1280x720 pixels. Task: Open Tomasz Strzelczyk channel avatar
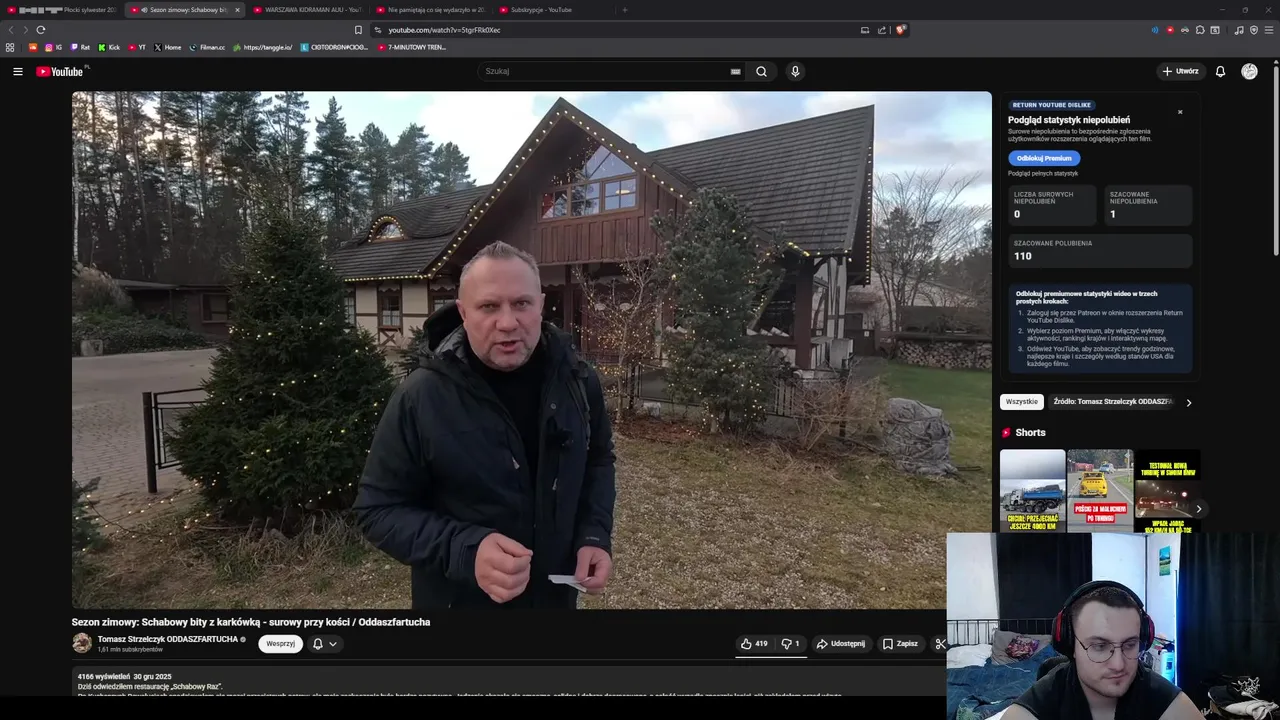(x=82, y=643)
